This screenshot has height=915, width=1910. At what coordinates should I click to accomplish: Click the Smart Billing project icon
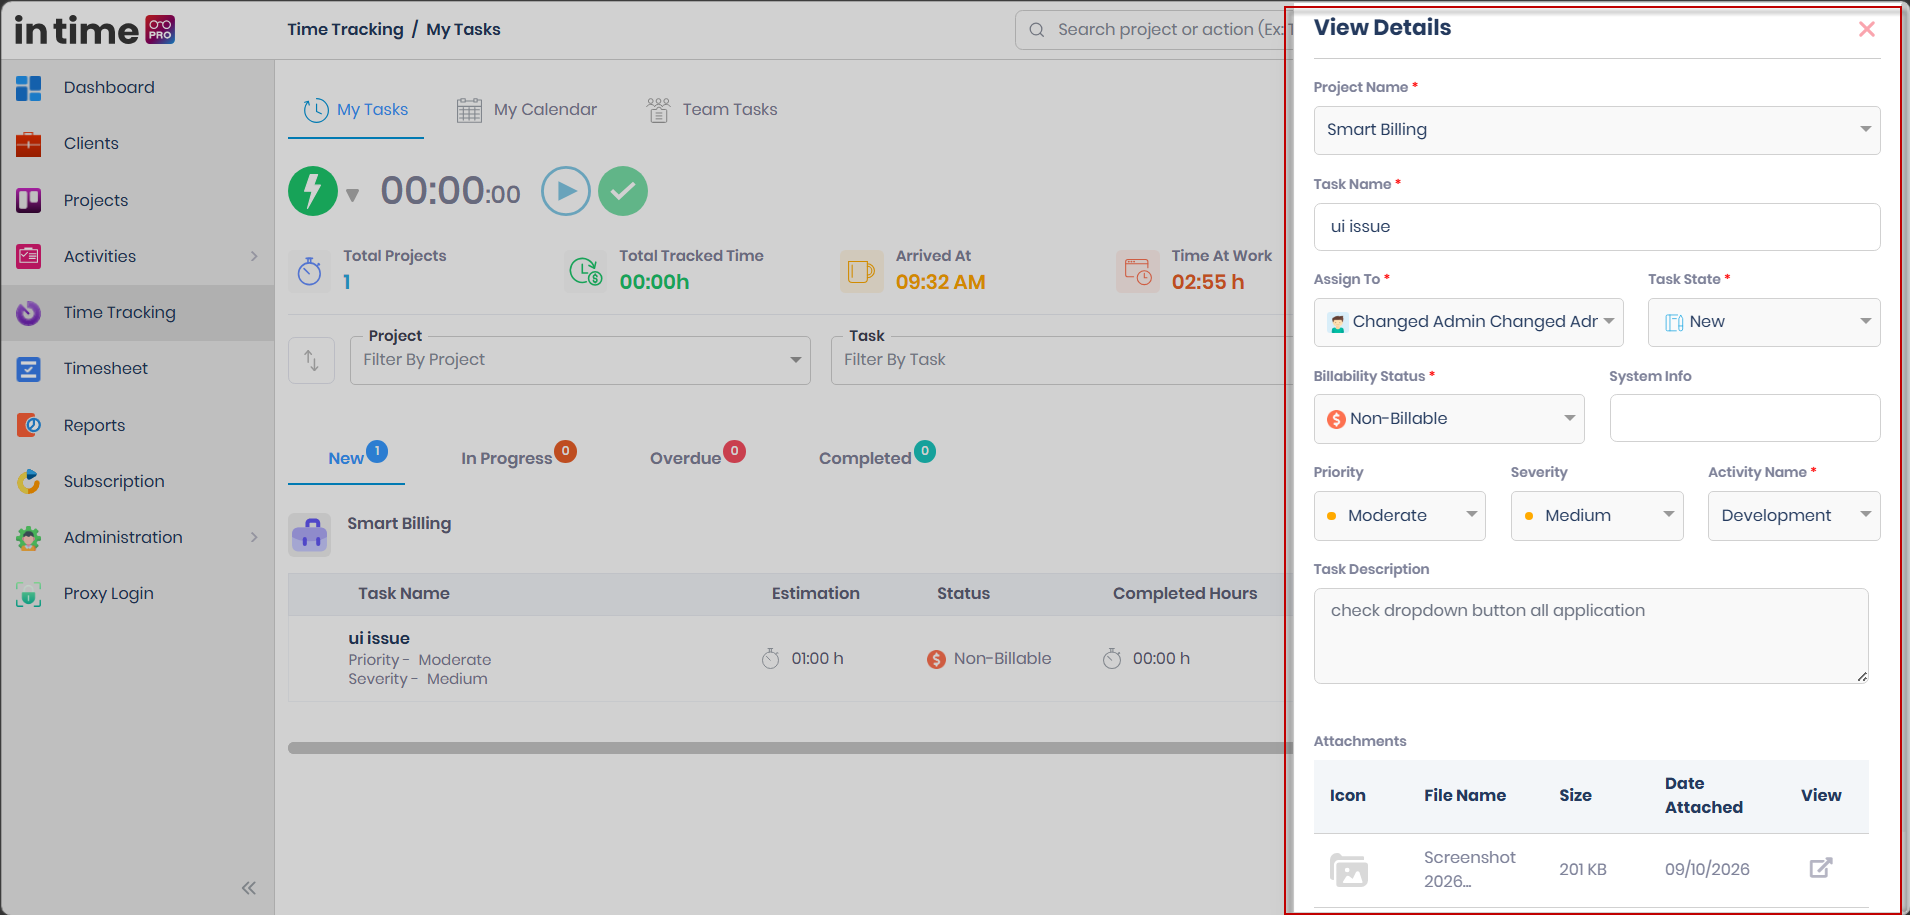[x=310, y=535]
